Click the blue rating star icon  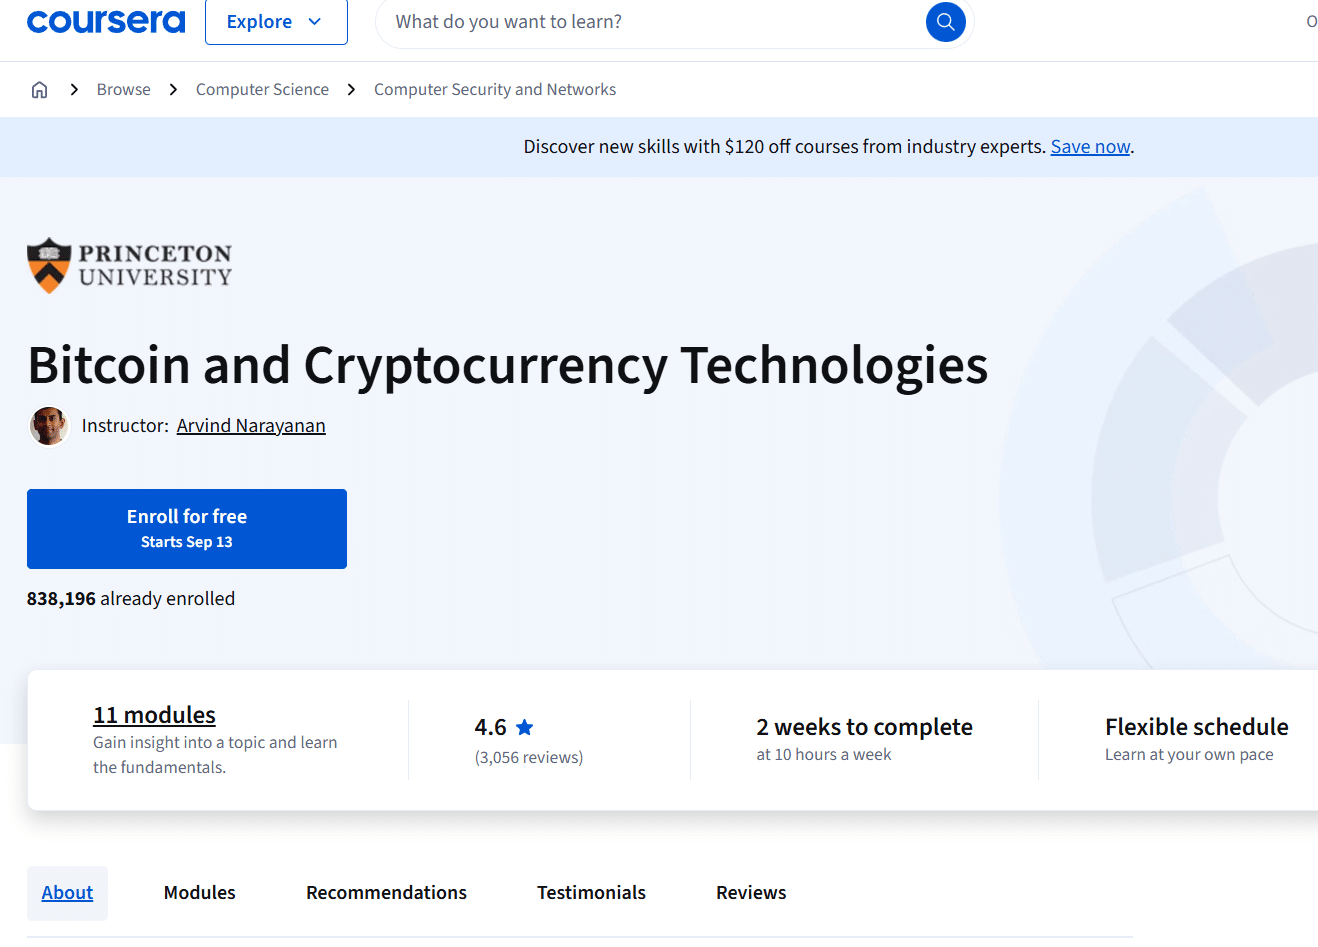coord(525,728)
